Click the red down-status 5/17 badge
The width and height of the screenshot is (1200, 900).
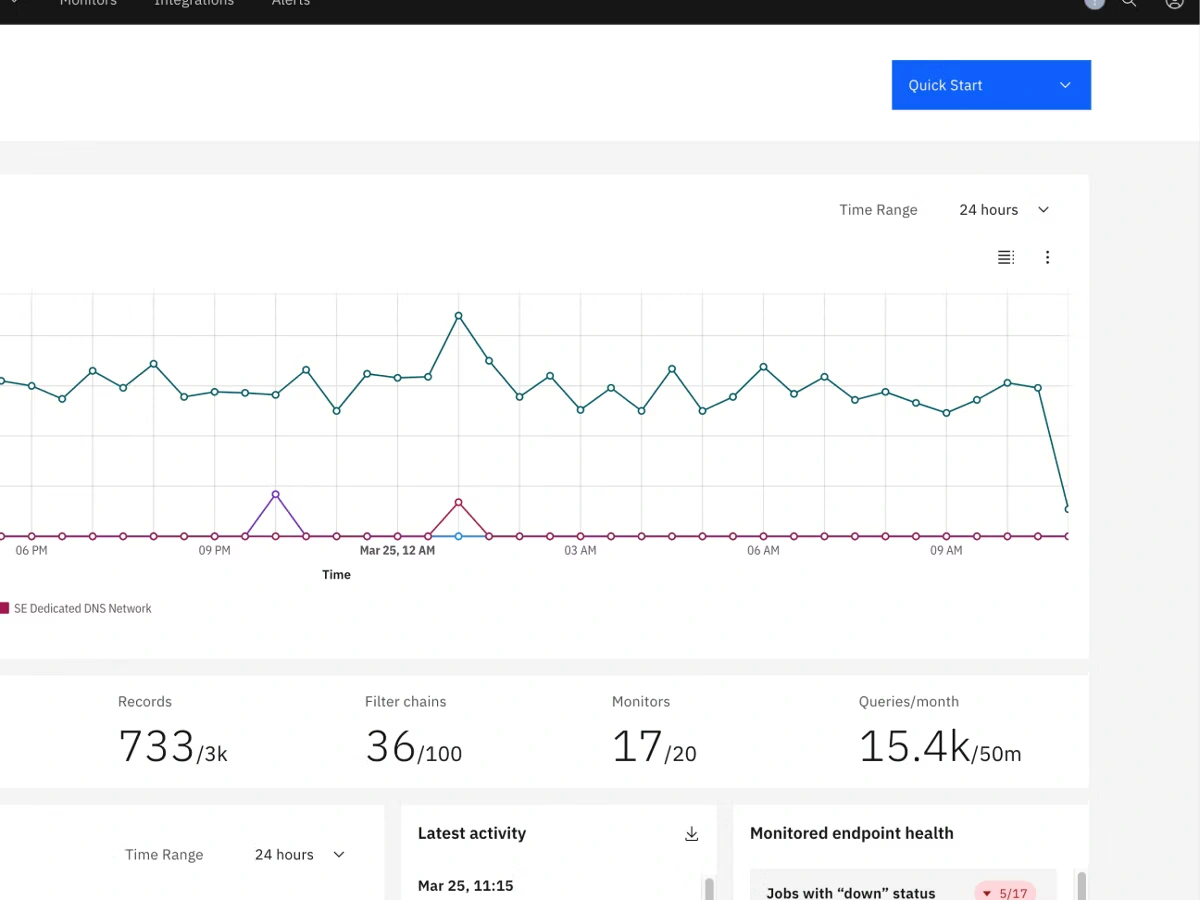coord(1005,892)
